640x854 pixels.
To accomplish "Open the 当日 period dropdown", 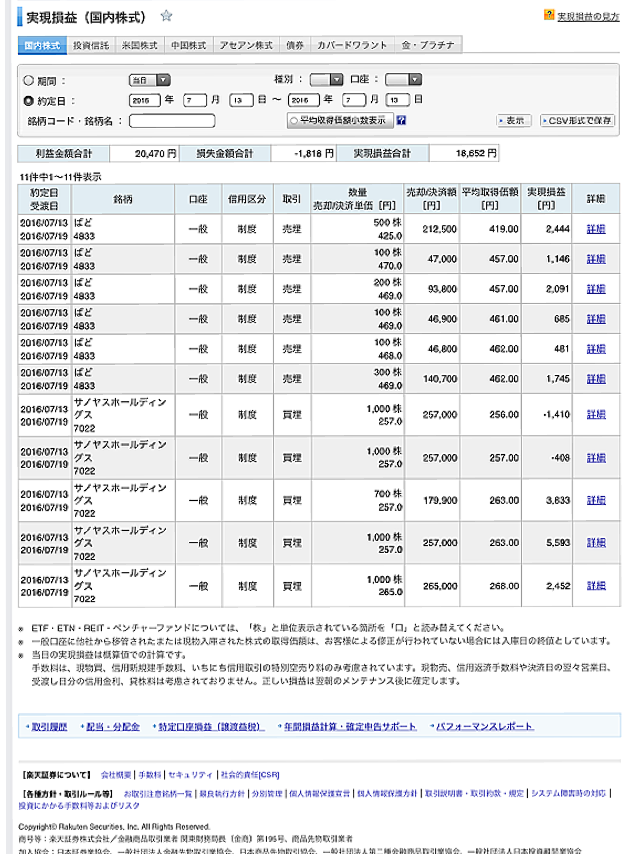I will click(149, 80).
